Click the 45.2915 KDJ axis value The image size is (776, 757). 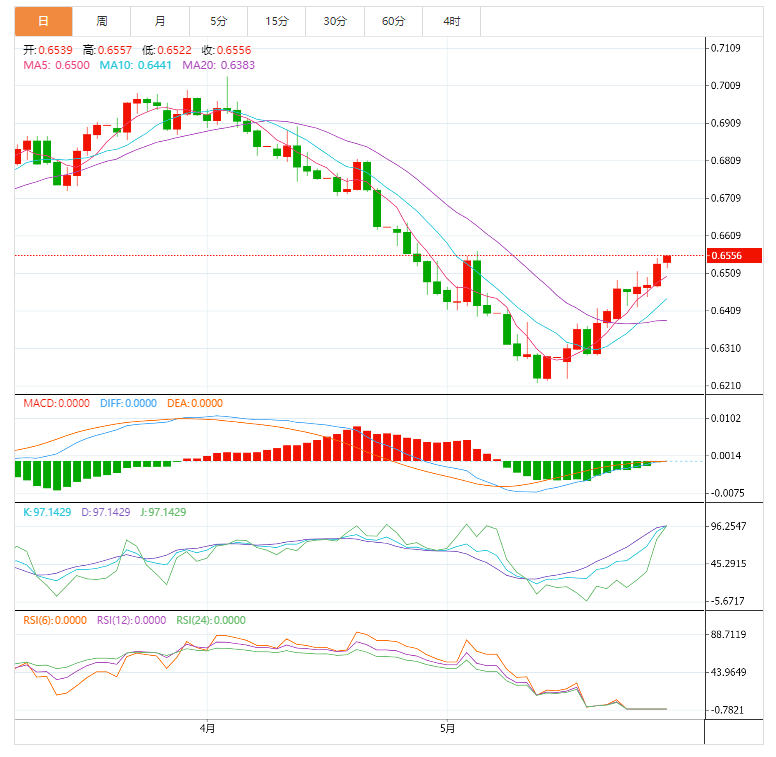(x=728, y=564)
